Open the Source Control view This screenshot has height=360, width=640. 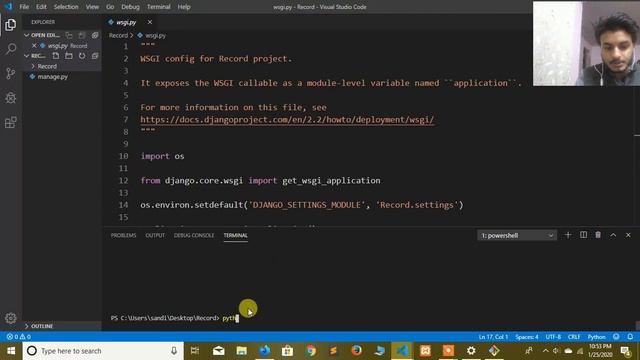point(11,73)
